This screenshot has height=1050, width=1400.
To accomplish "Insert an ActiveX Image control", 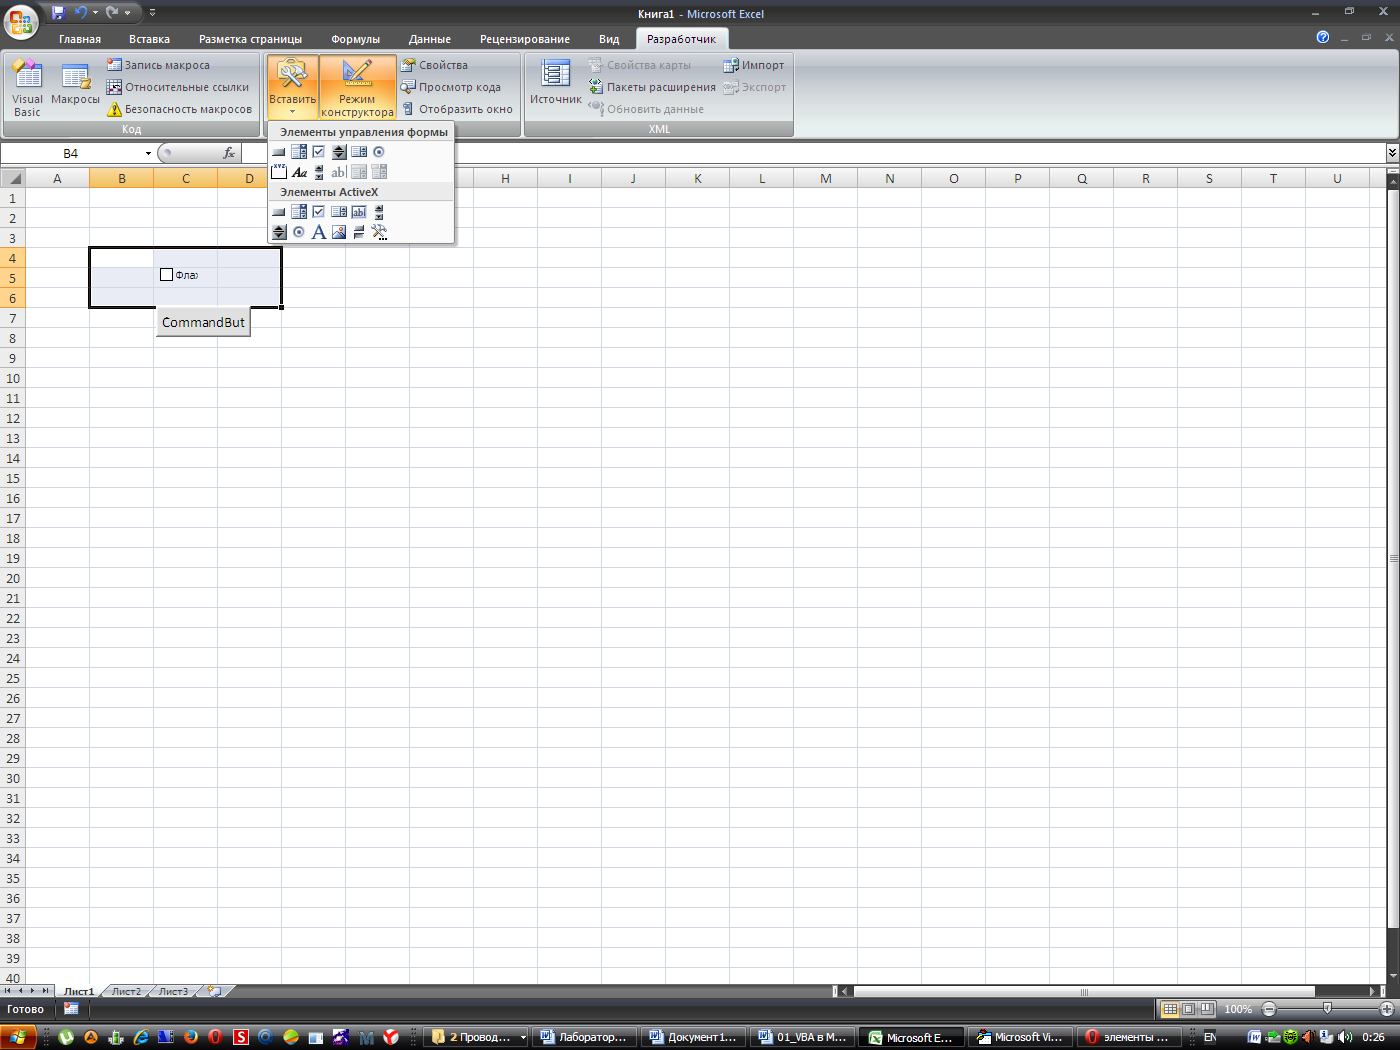I will pyautogui.click(x=339, y=232).
